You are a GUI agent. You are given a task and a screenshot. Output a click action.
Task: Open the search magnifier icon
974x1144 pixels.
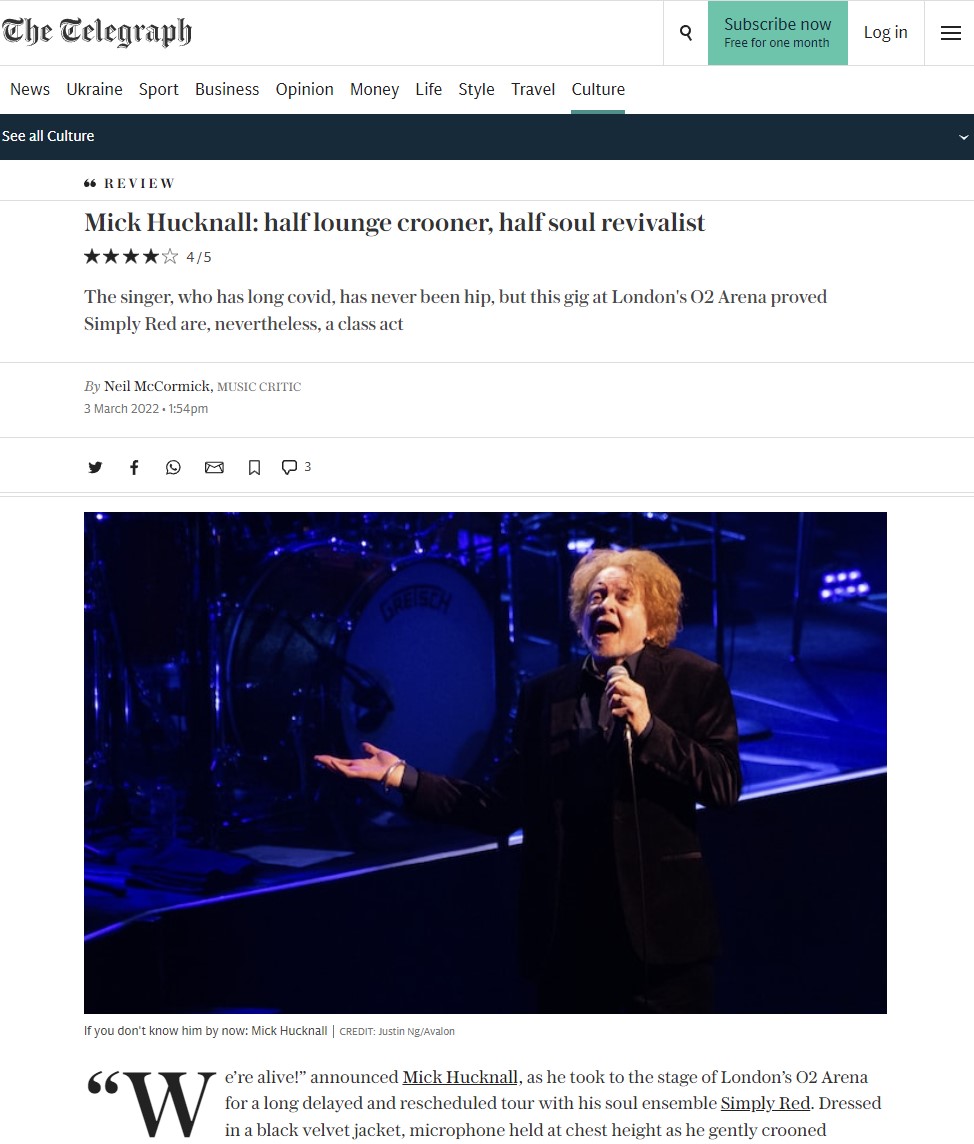(685, 33)
